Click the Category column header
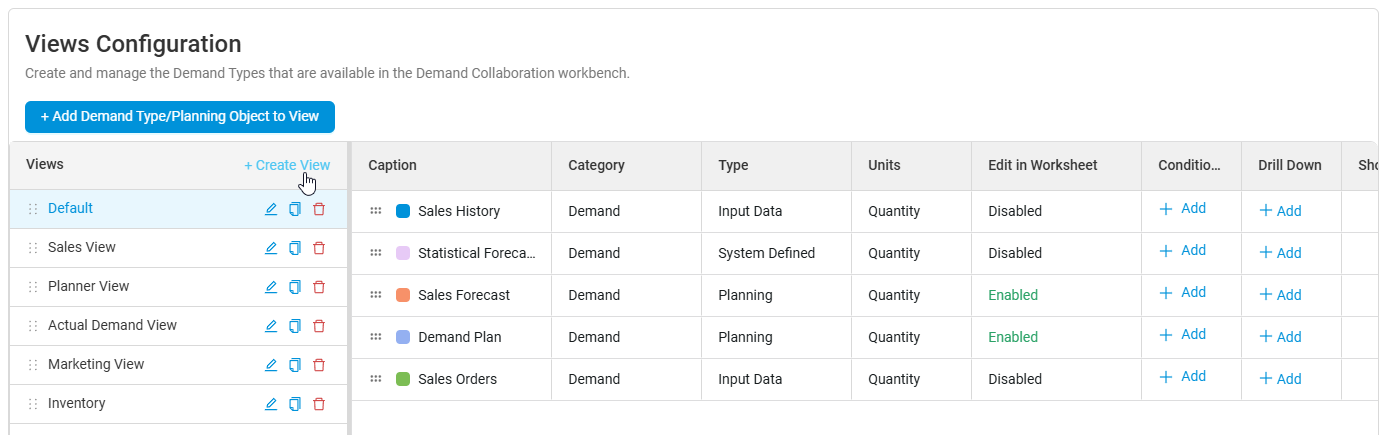Screen dimensions: 1388x435 coord(596,165)
